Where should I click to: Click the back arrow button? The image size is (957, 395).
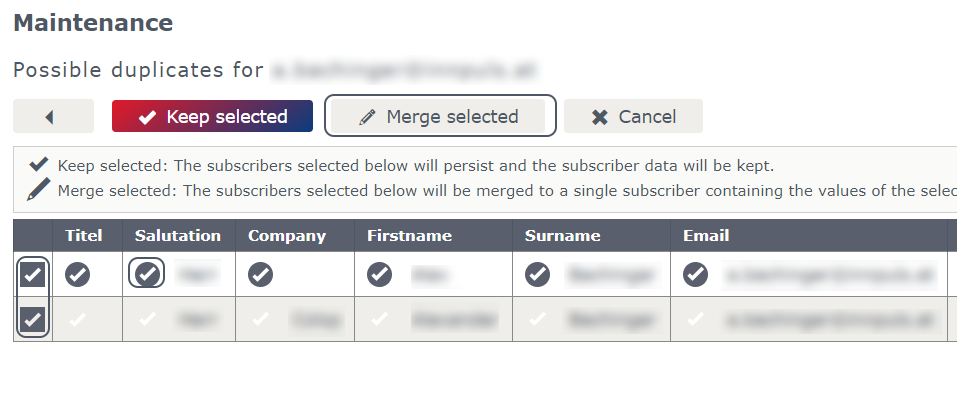54,116
